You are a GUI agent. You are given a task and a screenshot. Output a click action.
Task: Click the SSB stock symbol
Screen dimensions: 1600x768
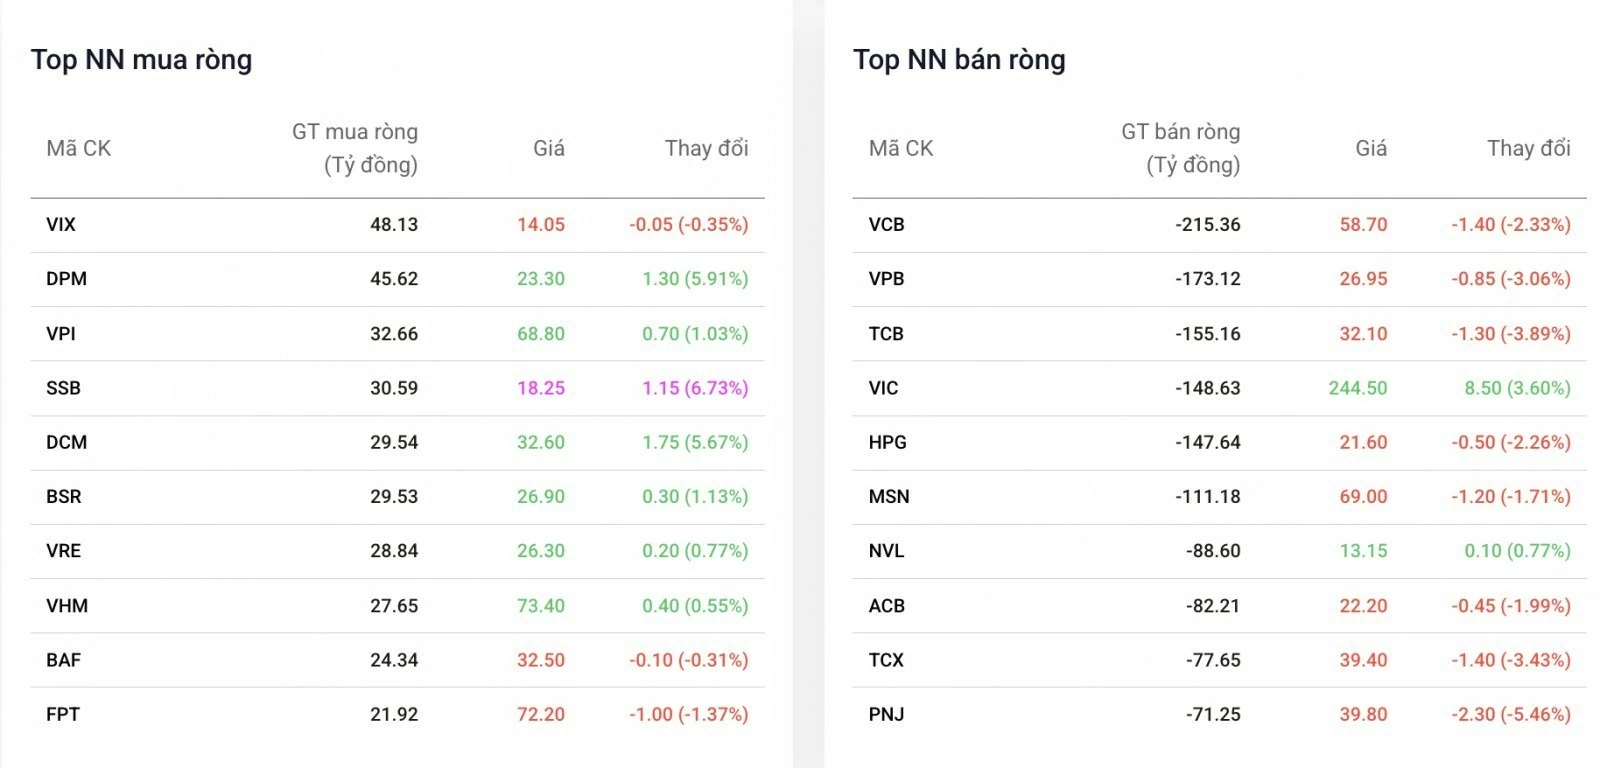[63, 388]
